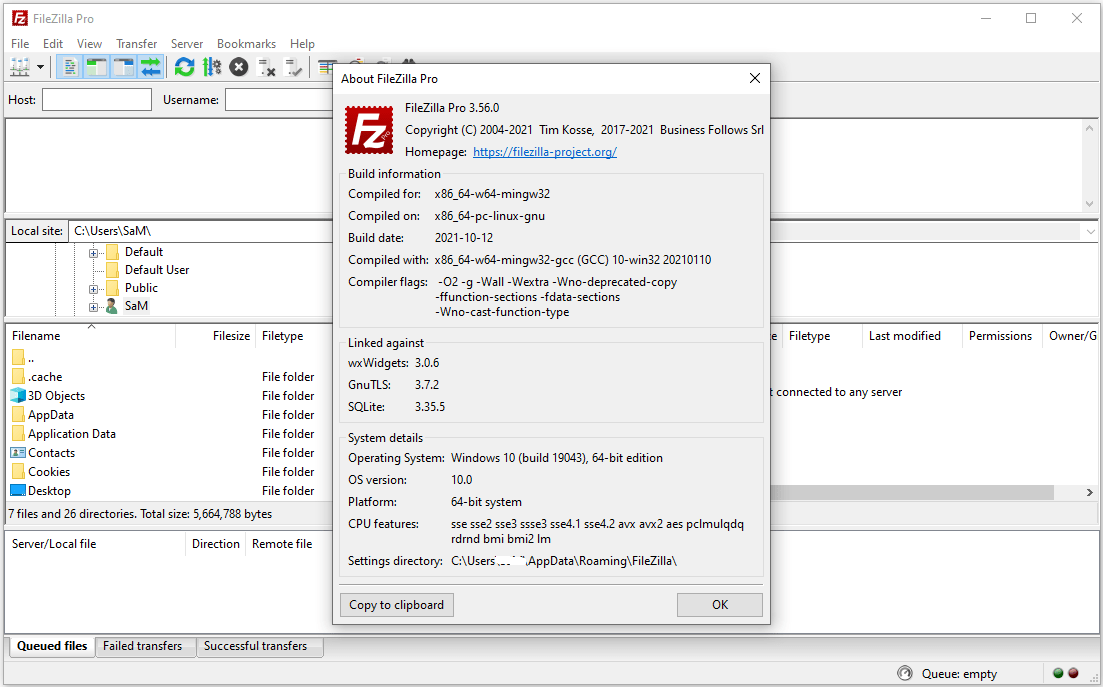Cancel the current operation
Image resolution: width=1103 pixels, height=687 pixels.
point(239,68)
